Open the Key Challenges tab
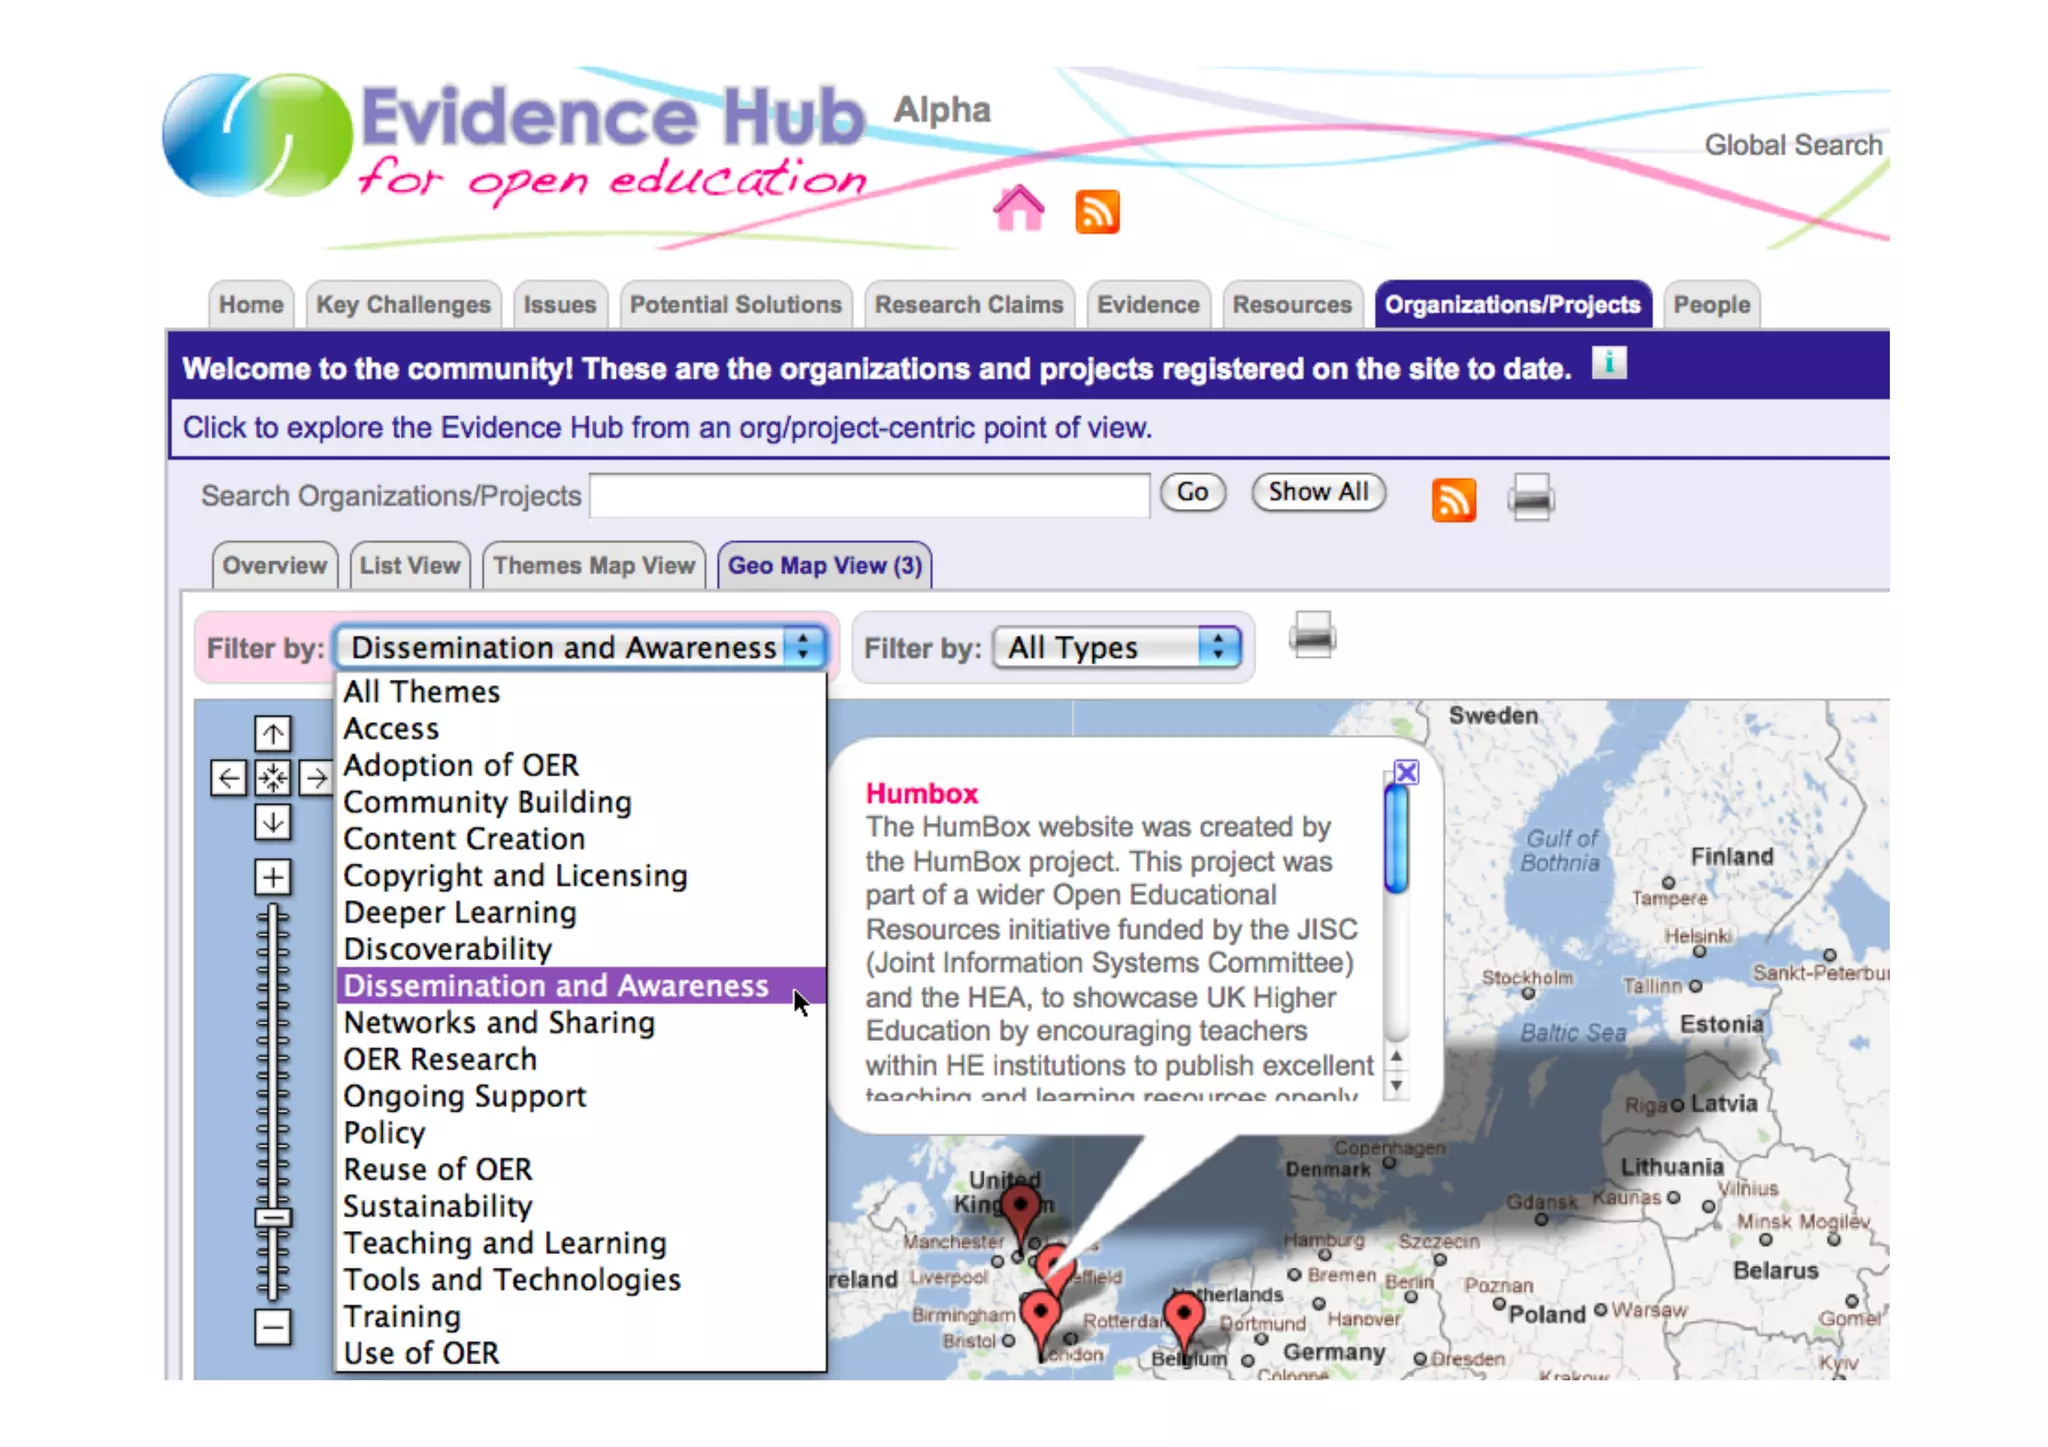Viewport: 2048px width, 1447px height. click(x=403, y=305)
